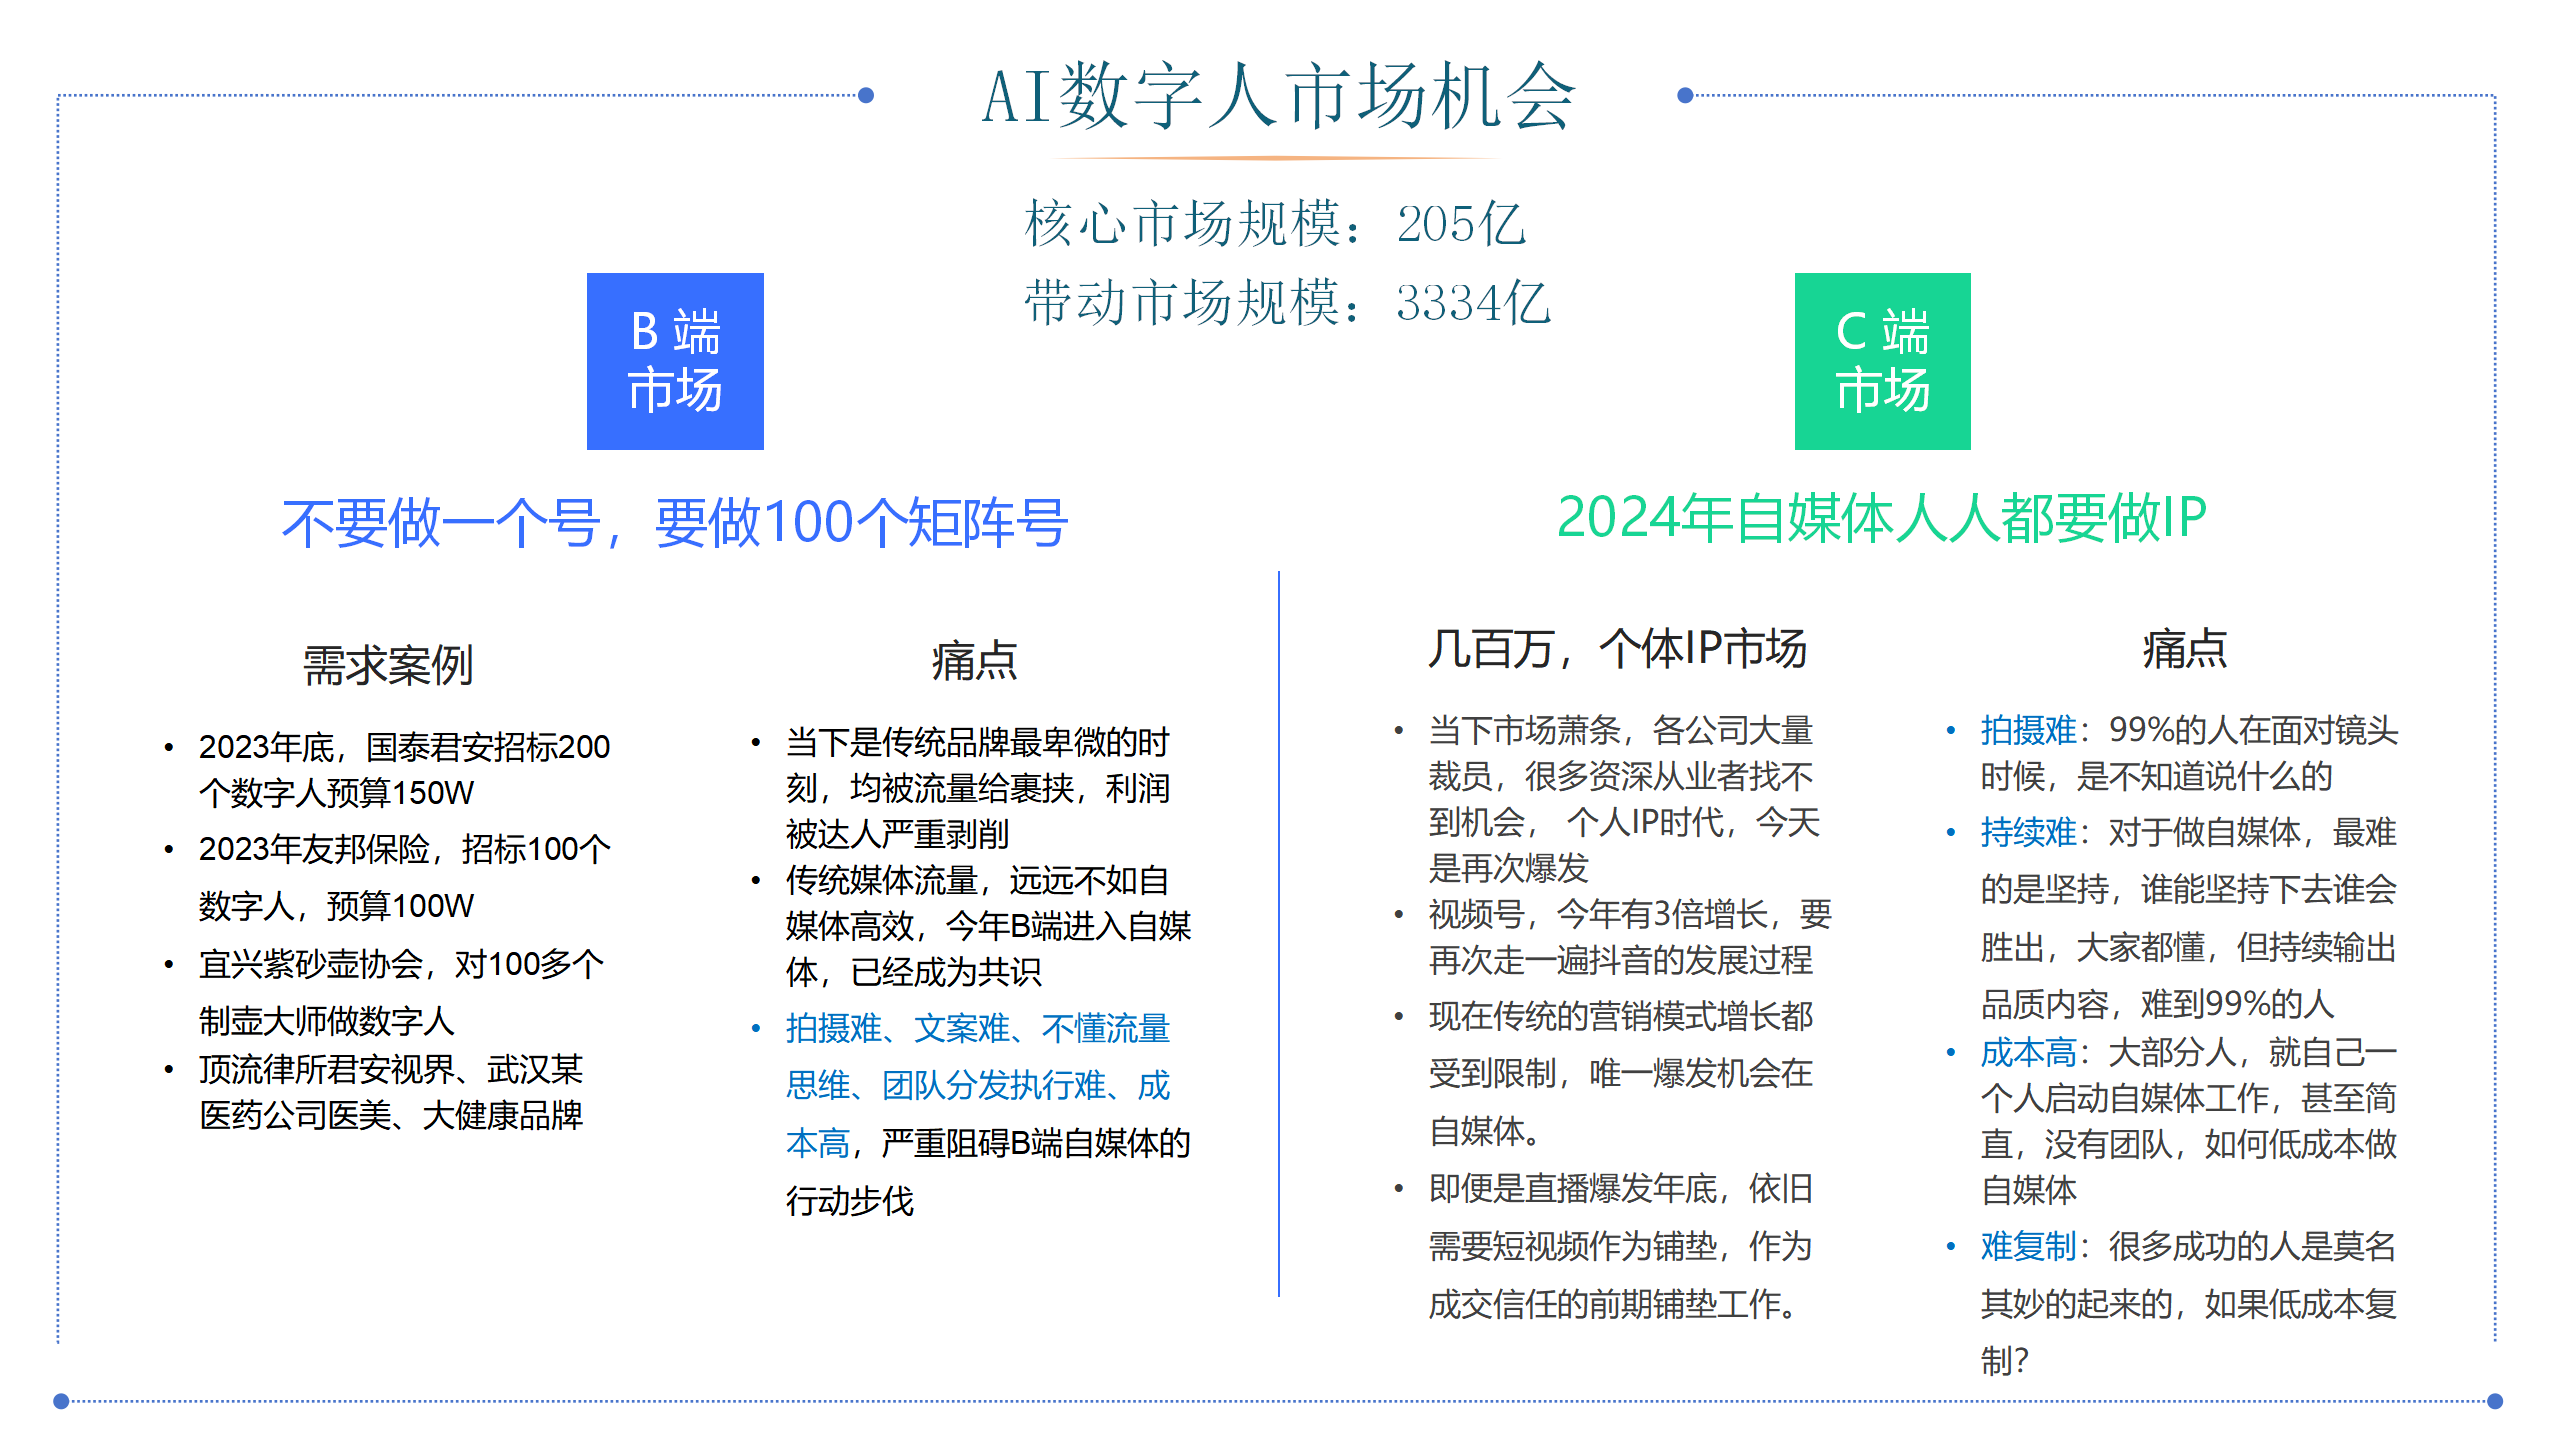Click the title AI数字人市场机会
Screen dimensions: 2560x1440
click(x=1278, y=95)
